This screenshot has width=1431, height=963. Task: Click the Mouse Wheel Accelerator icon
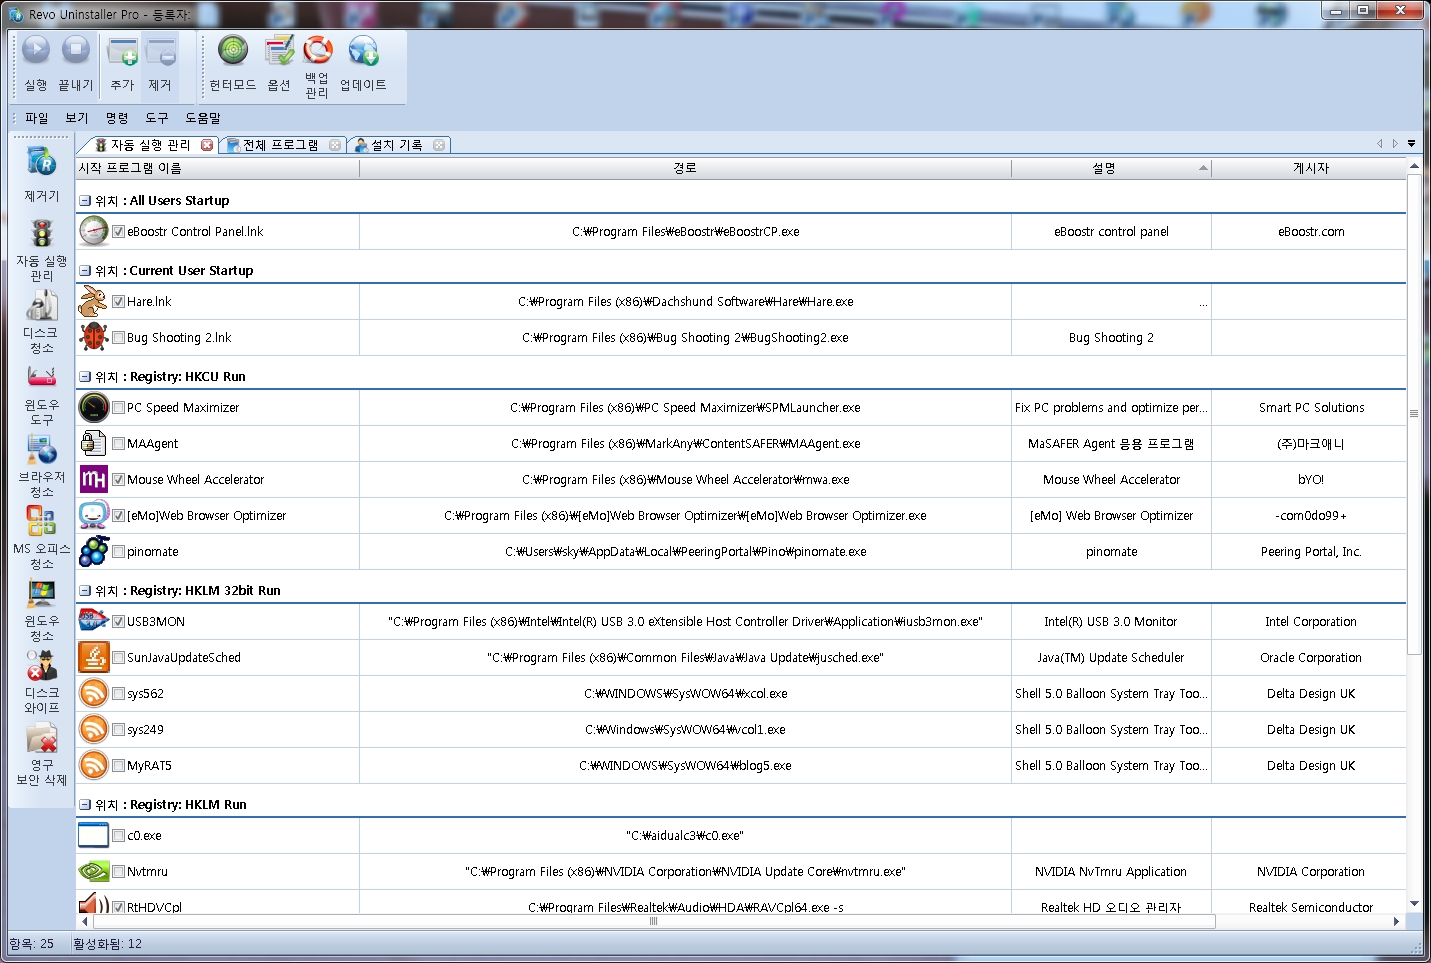coord(93,479)
